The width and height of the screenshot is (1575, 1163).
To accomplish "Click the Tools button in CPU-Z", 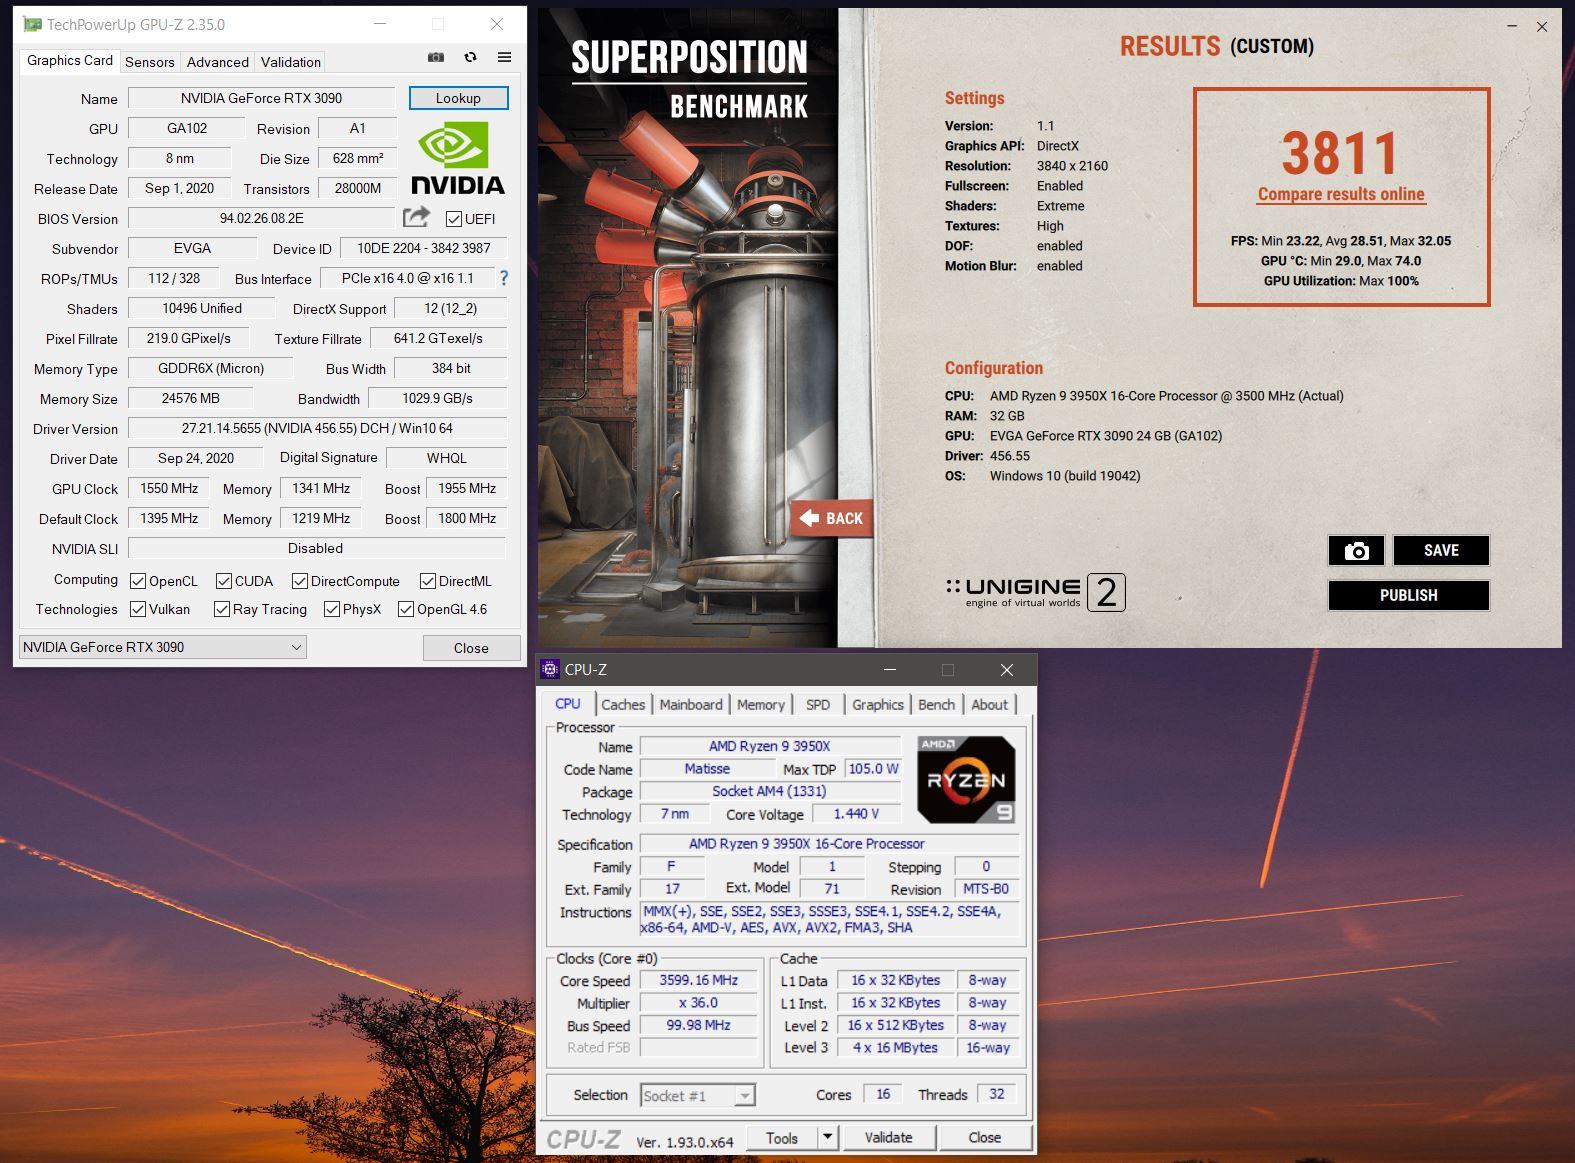I will [x=782, y=1138].
